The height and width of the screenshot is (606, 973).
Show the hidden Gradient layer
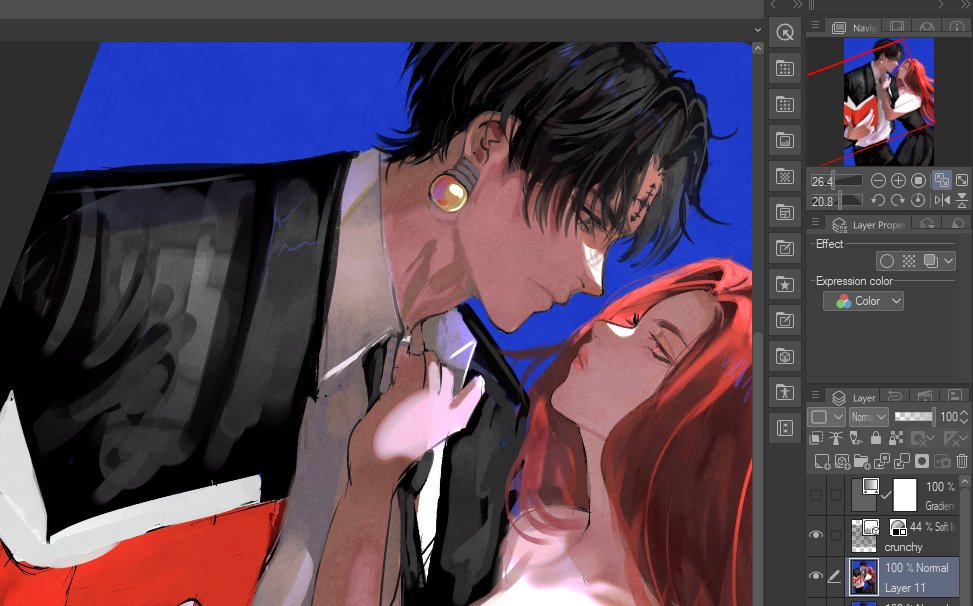click(x=816, y=494)
